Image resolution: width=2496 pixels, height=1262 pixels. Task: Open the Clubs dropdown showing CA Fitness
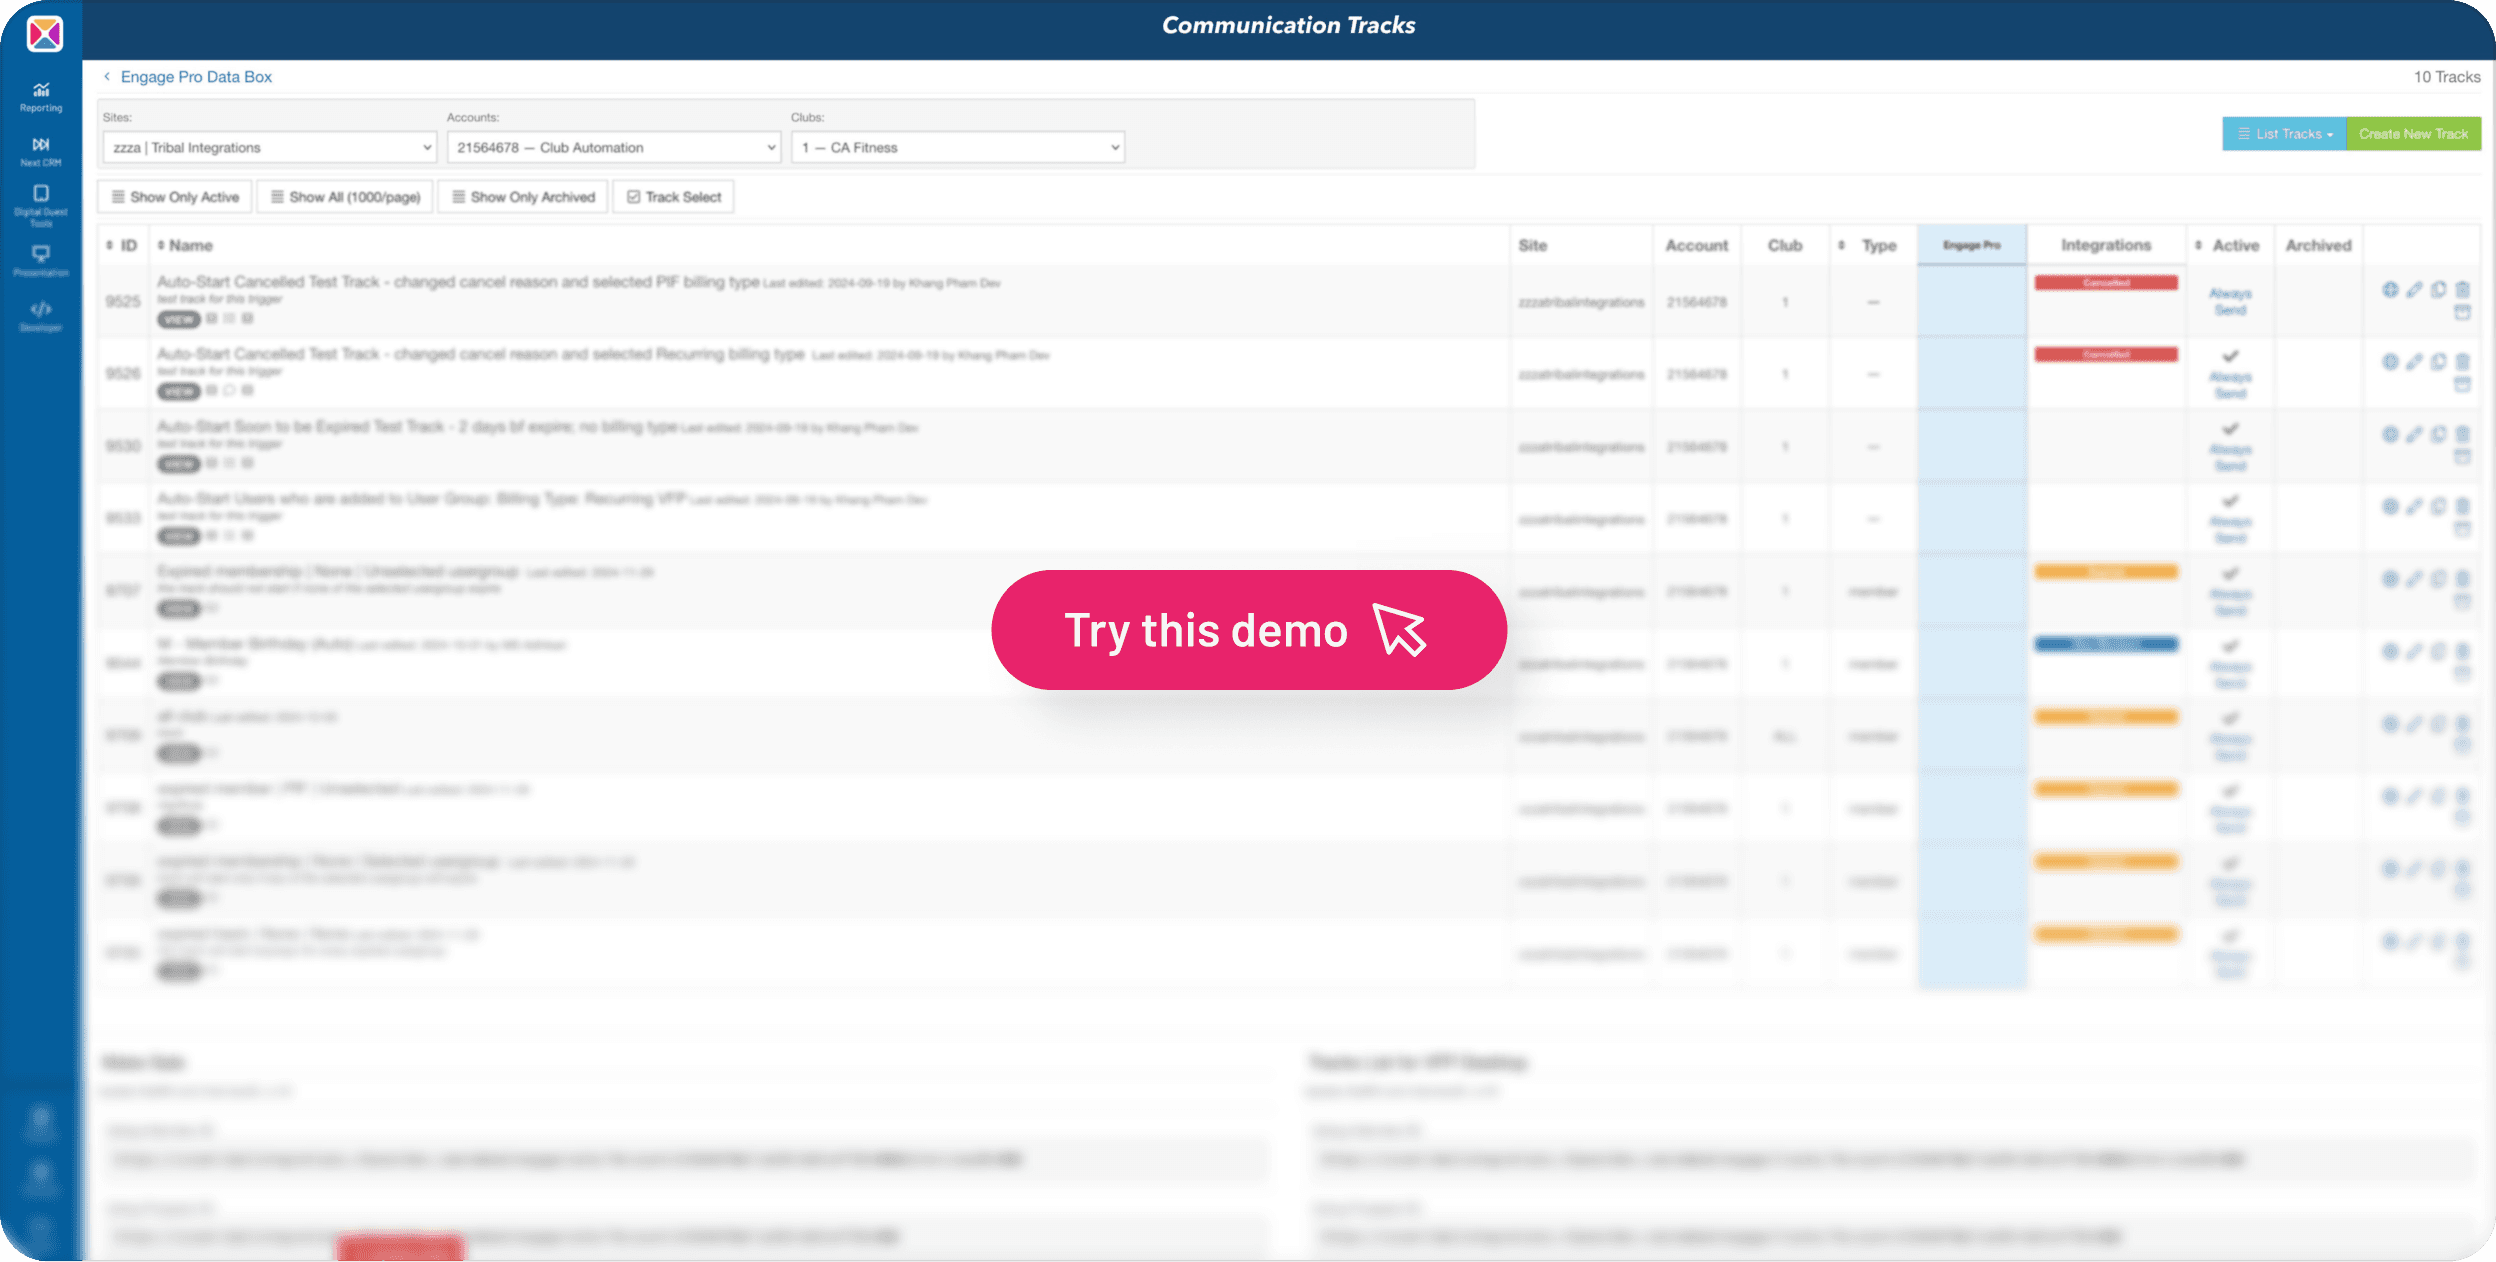[x=957, y=147]
